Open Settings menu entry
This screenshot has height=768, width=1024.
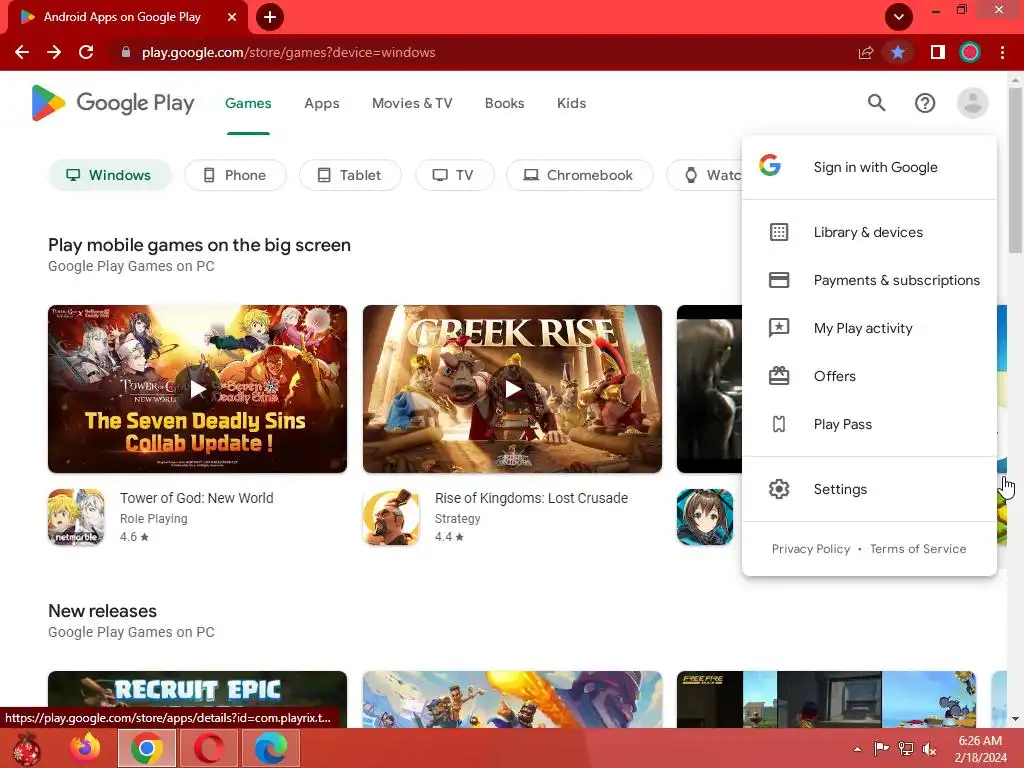[869, 489]
